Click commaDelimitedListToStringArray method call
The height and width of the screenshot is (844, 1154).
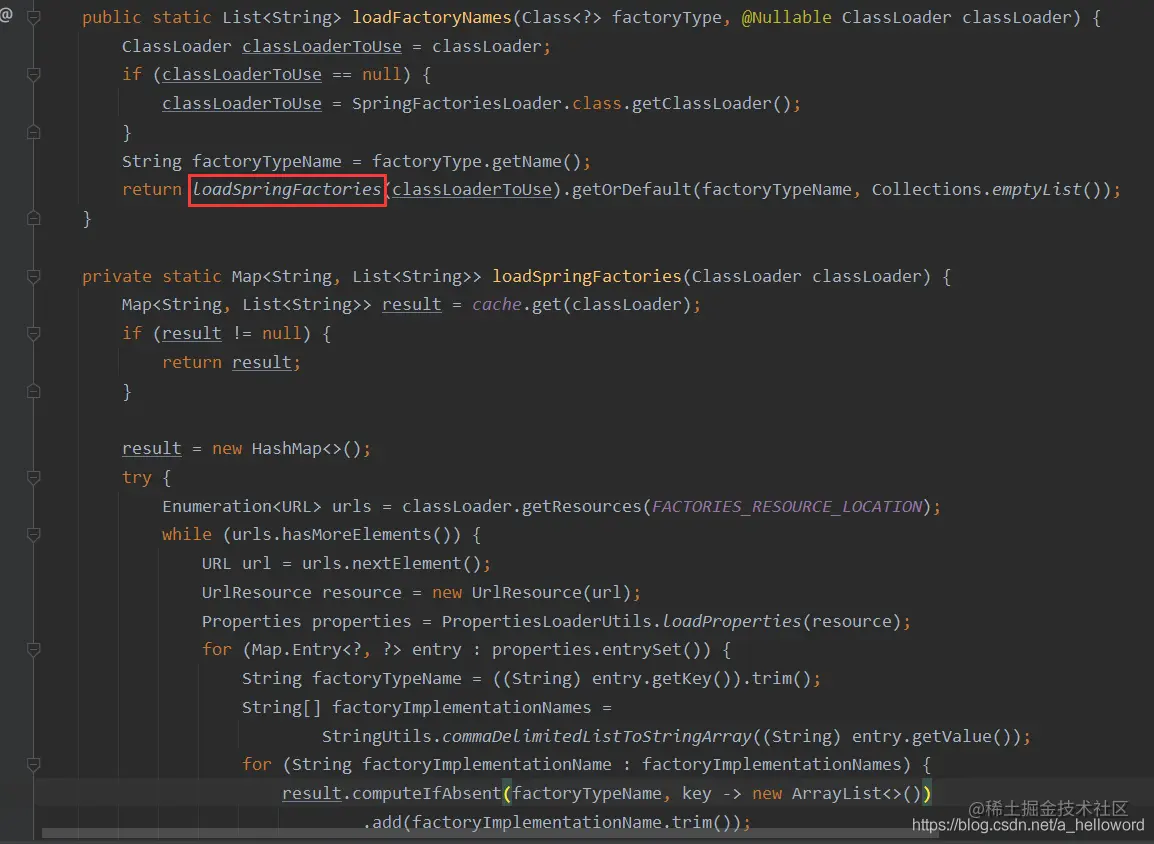[597, 737]
